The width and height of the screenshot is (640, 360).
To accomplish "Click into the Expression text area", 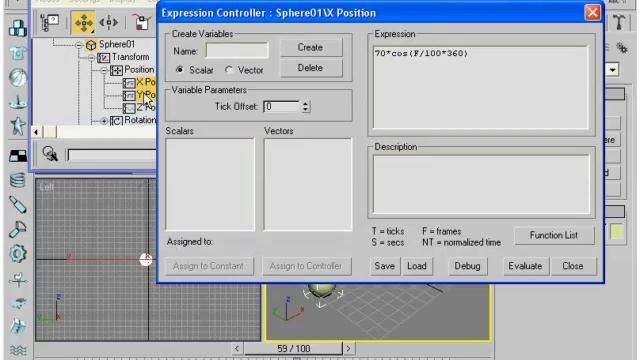I will (481, 87).
